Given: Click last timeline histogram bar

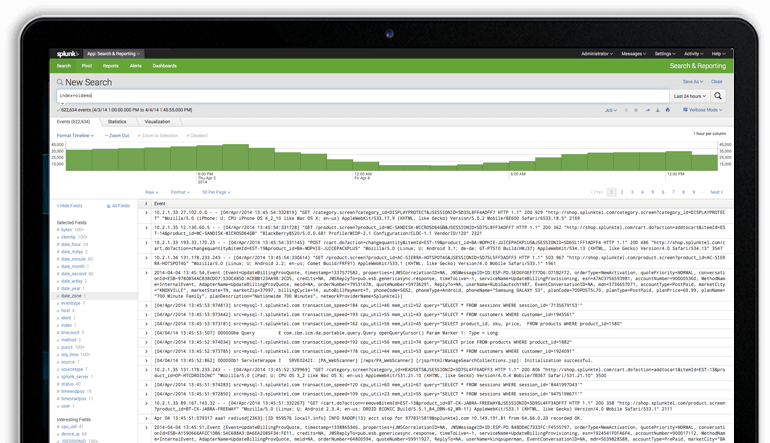Looking at the screenshot, I should coord(705,163).
